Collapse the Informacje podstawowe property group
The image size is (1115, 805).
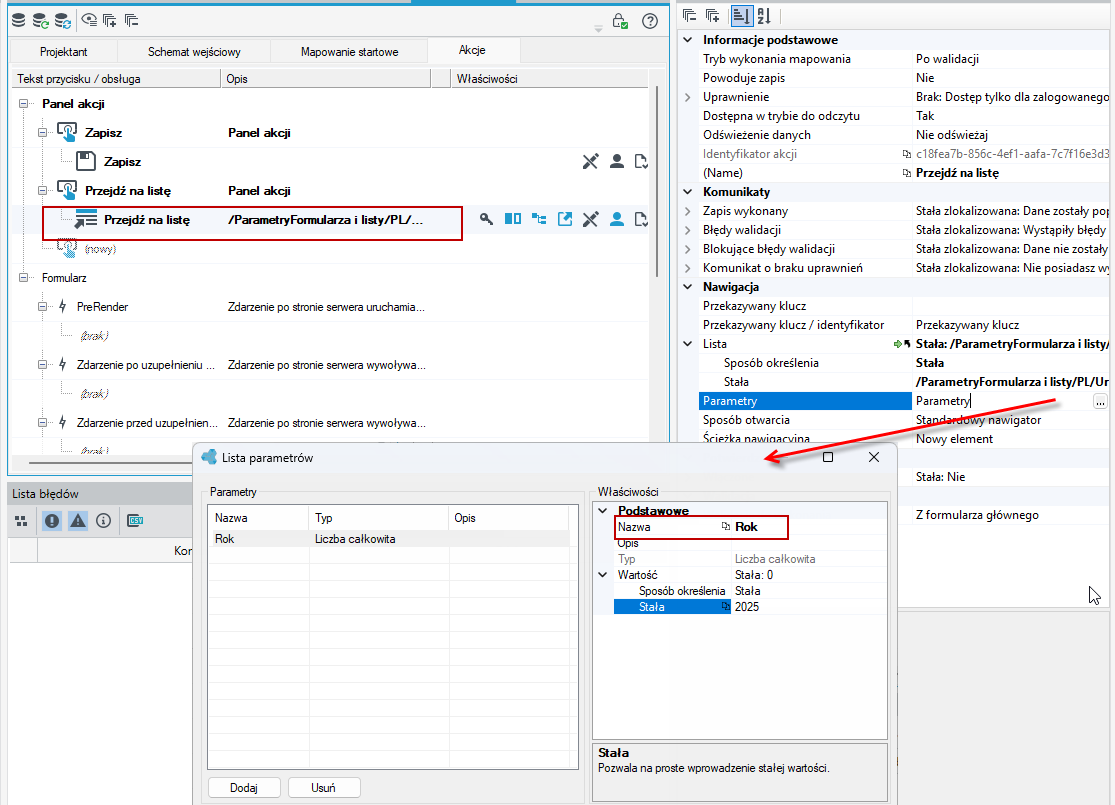coord(688,40)
